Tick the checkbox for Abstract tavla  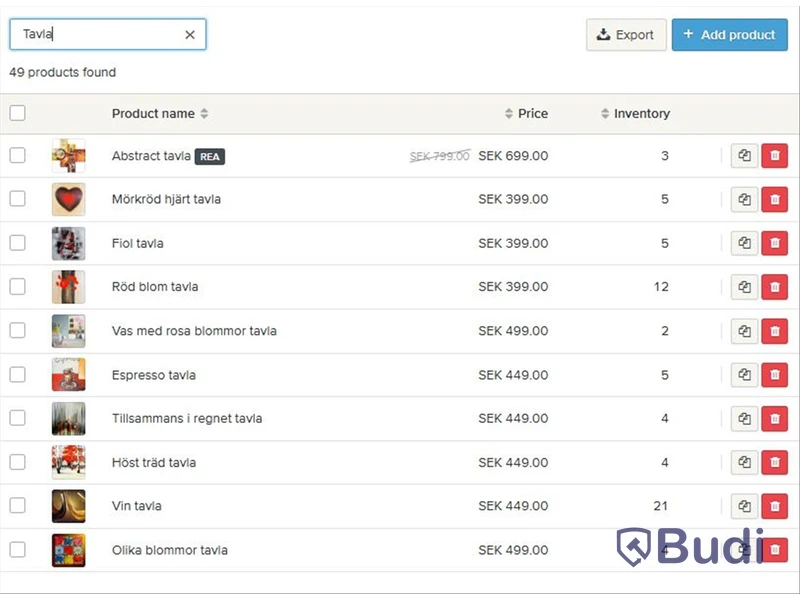17,155
